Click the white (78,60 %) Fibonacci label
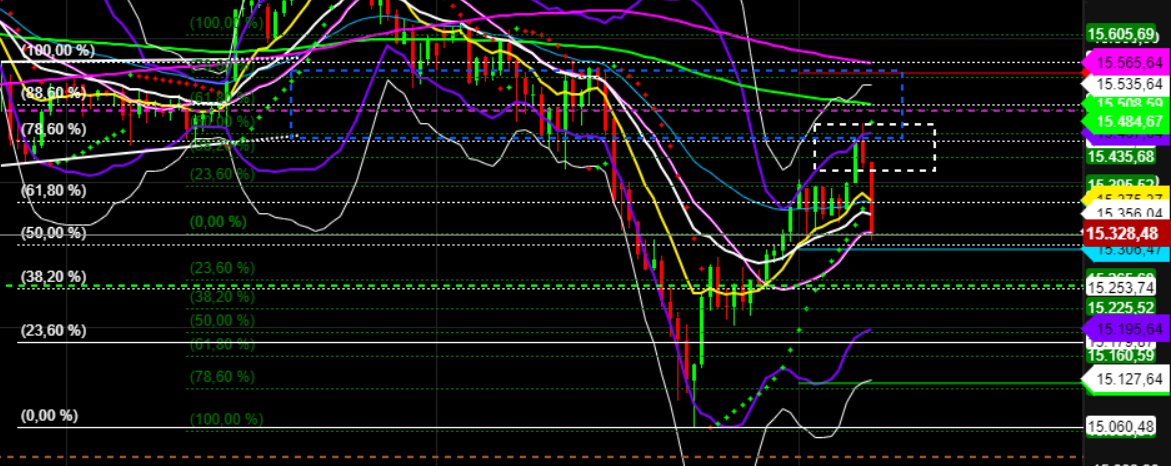Image resolution: width=1171 pixels, height=466 pixels. 55,129
